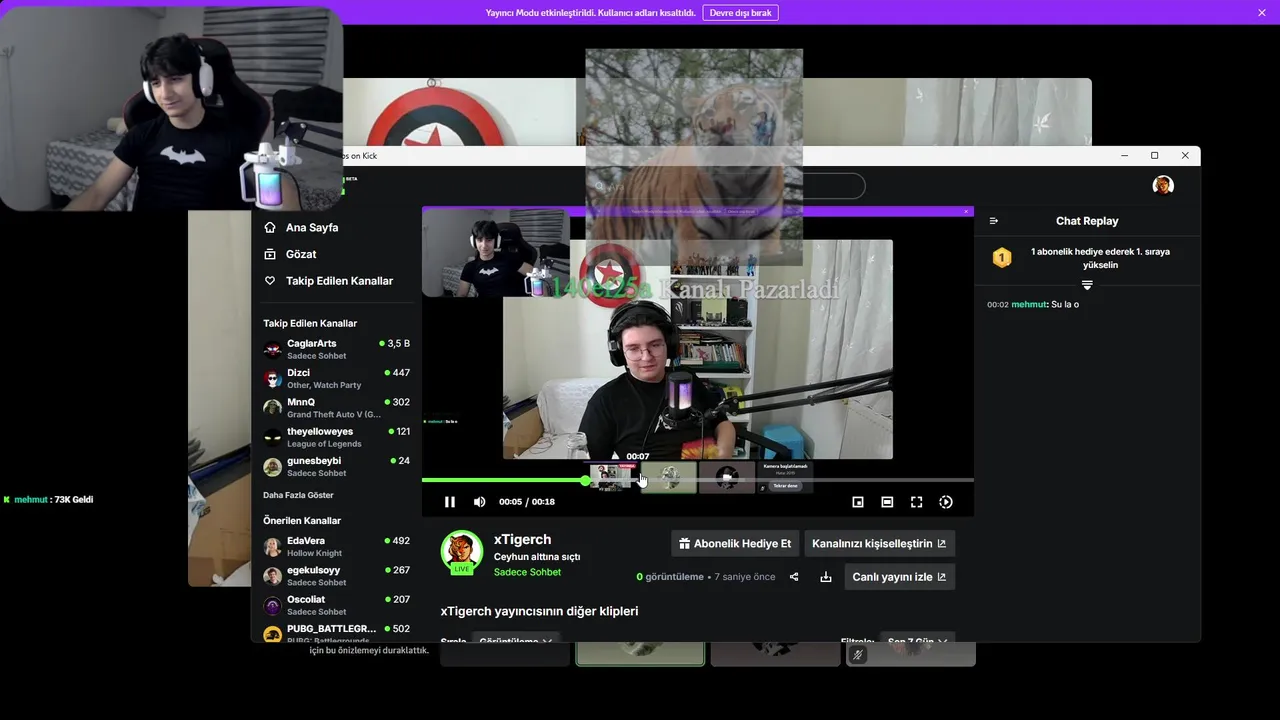Open Takip Edilen Kanallar in the sidebar

(339, 281)
